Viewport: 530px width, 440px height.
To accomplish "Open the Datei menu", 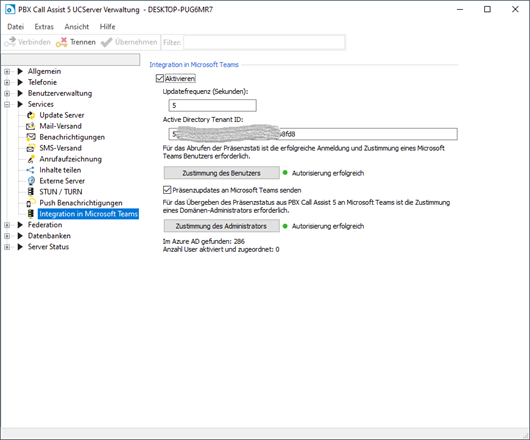I will tap(16, 27).
